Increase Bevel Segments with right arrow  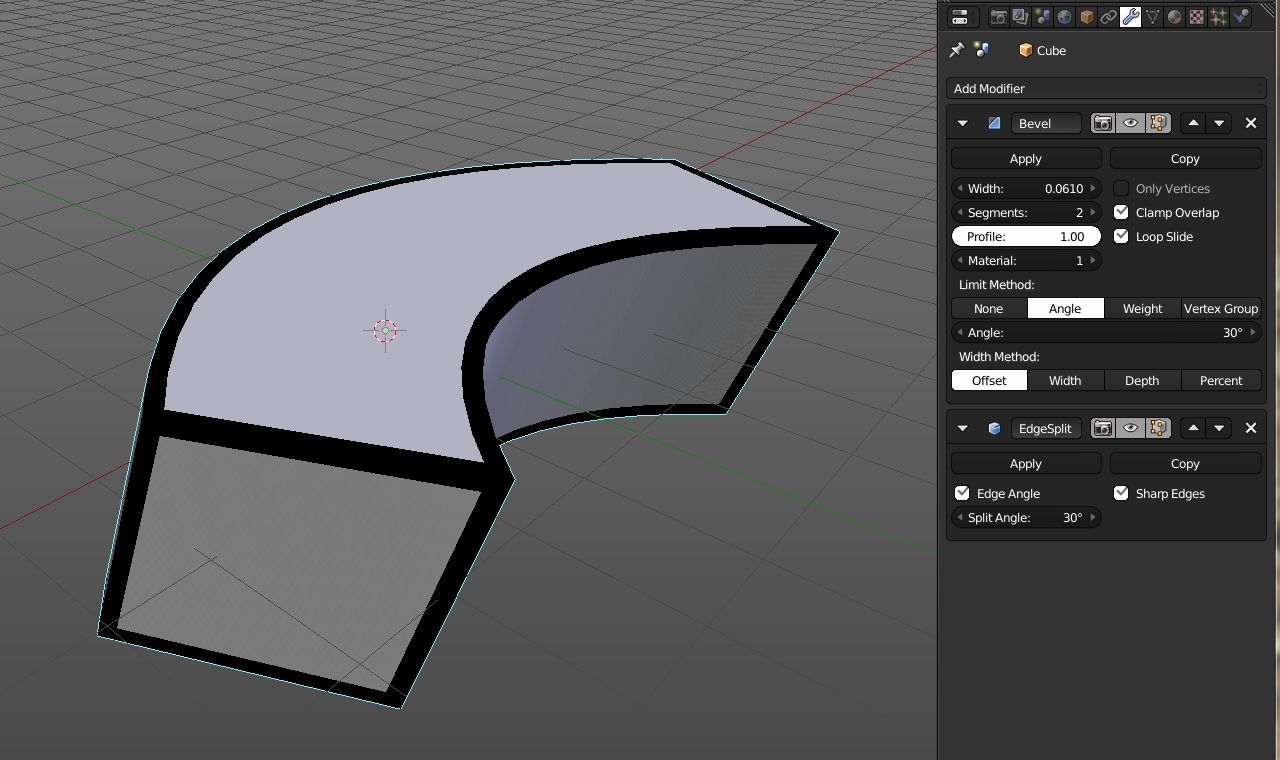1093,212
